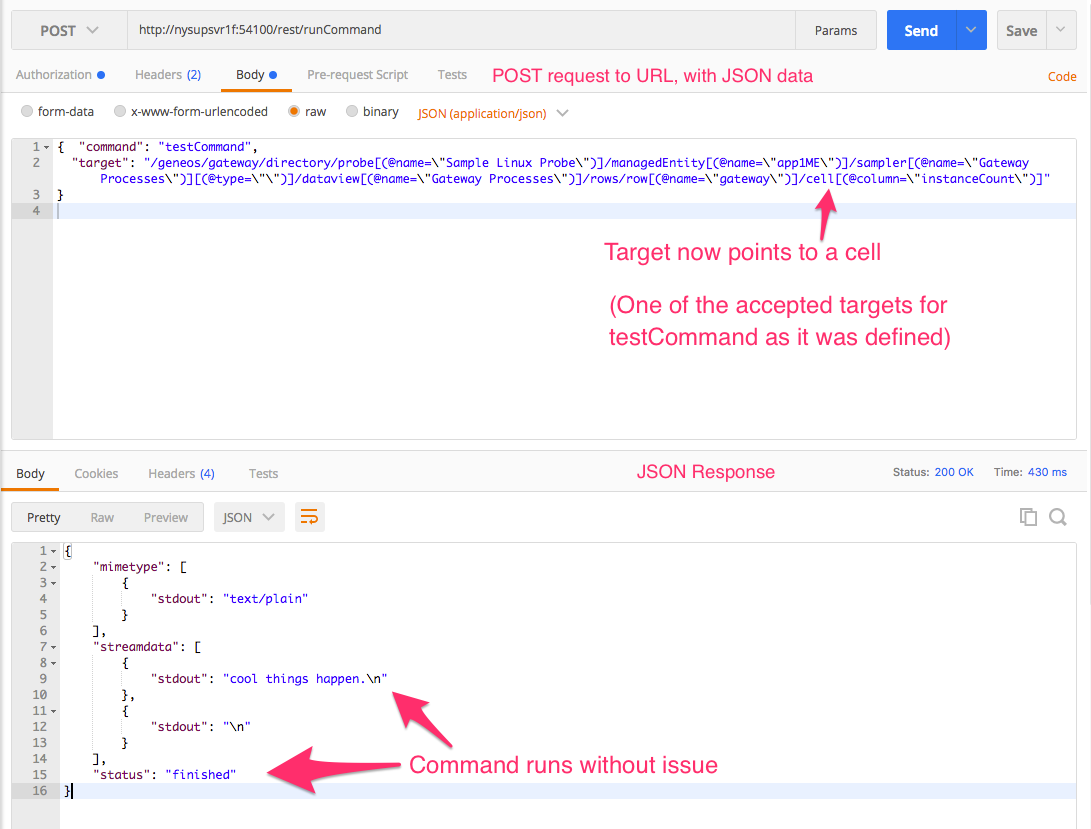Open the Send button dropdown arrow
This screenshot has width=1091, height=829.
(x=970, y=30)
